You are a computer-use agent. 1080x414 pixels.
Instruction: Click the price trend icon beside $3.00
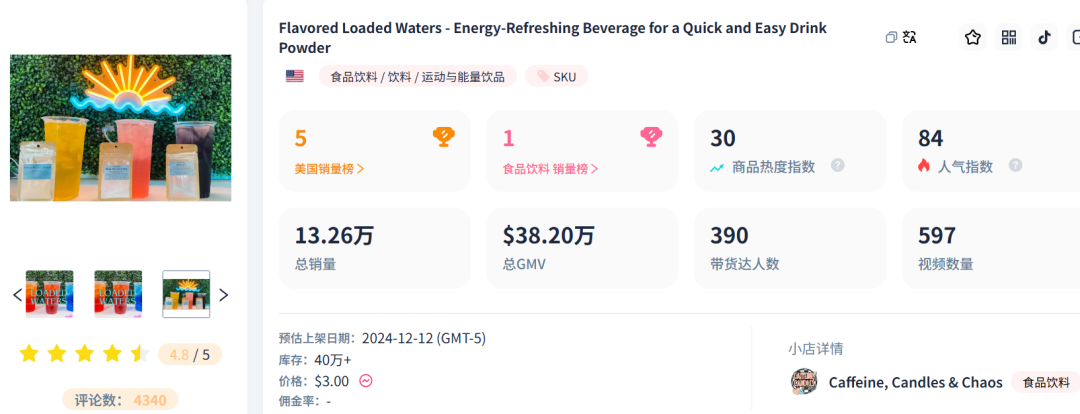pyautogui.click(x=366, y=381)
